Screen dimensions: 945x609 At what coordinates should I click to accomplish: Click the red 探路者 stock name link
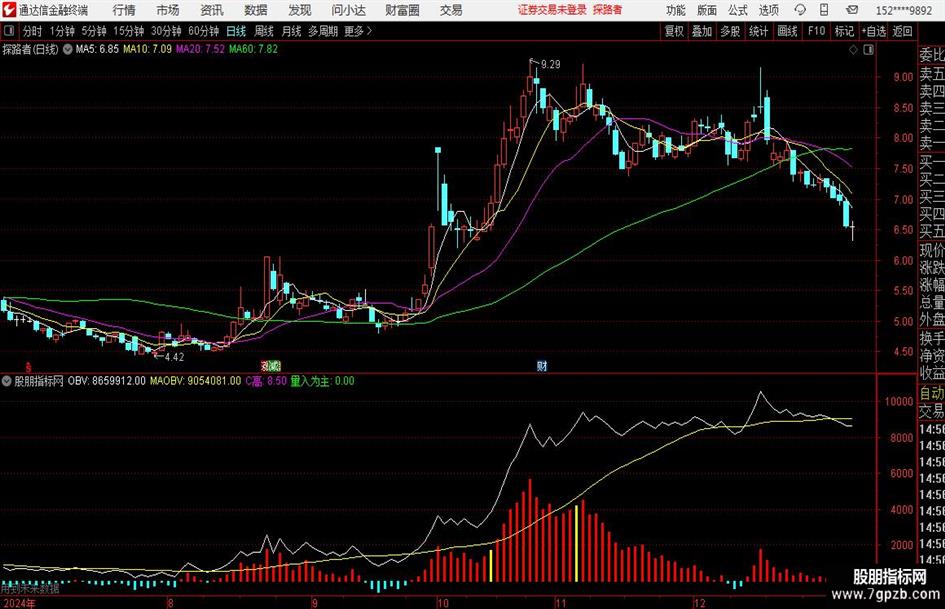coord(607,10)
